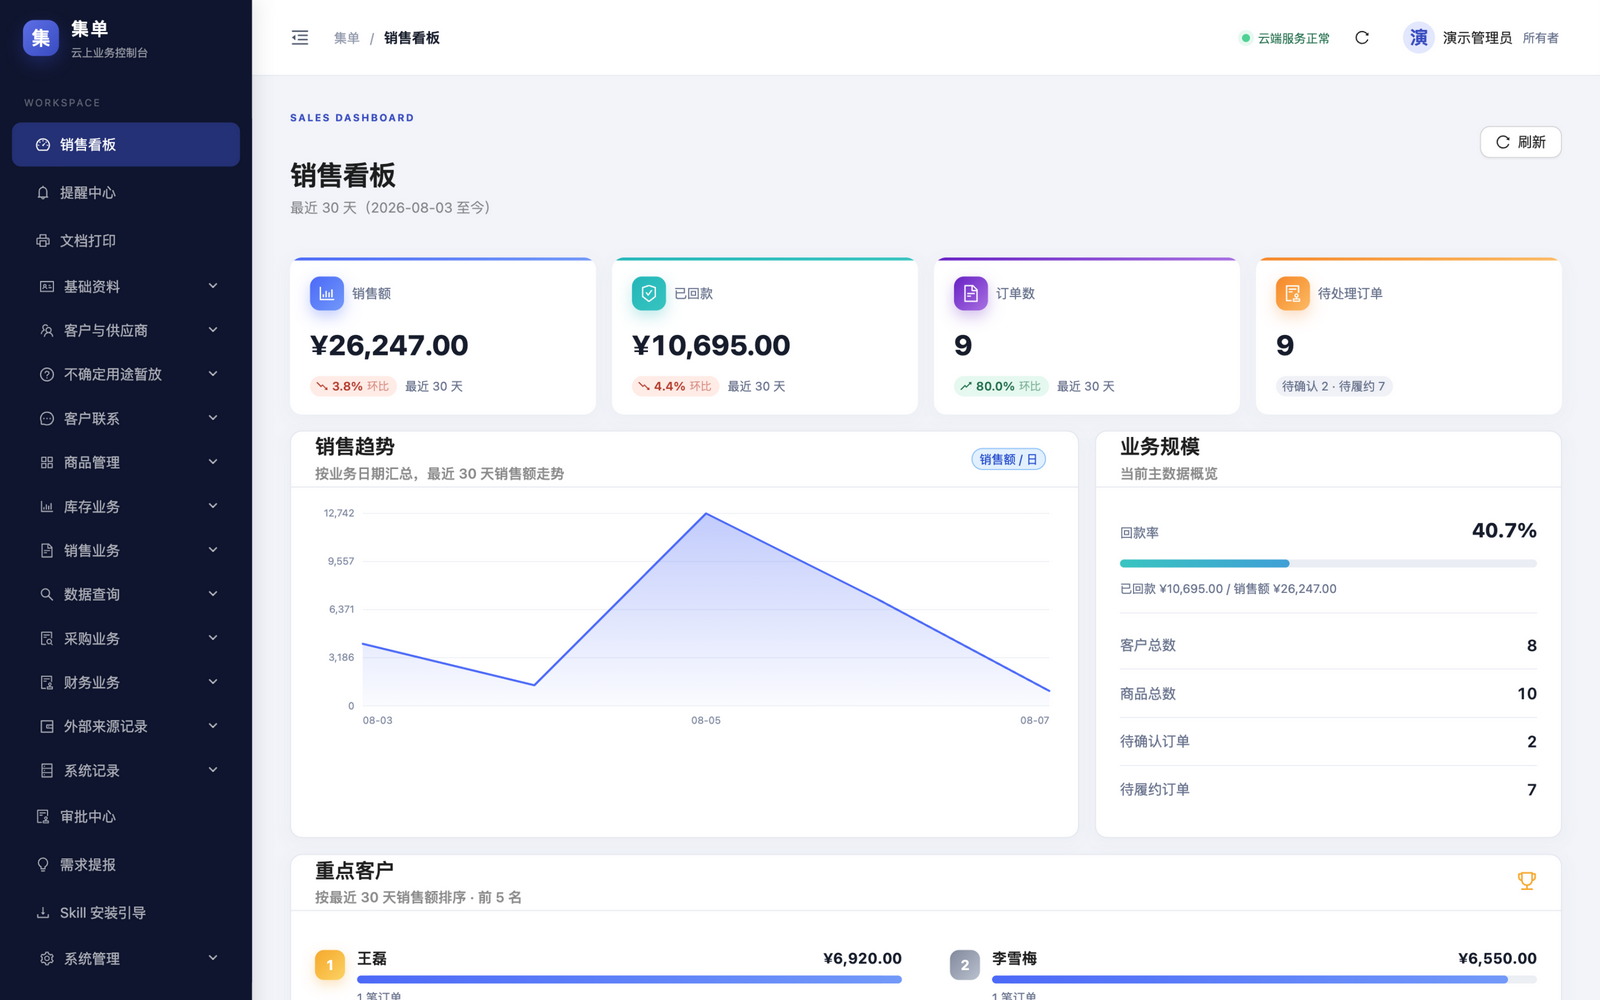Click the 集 app logo icon
Viewport: 1600px width, 1000px height.
(x=41, y=38)
